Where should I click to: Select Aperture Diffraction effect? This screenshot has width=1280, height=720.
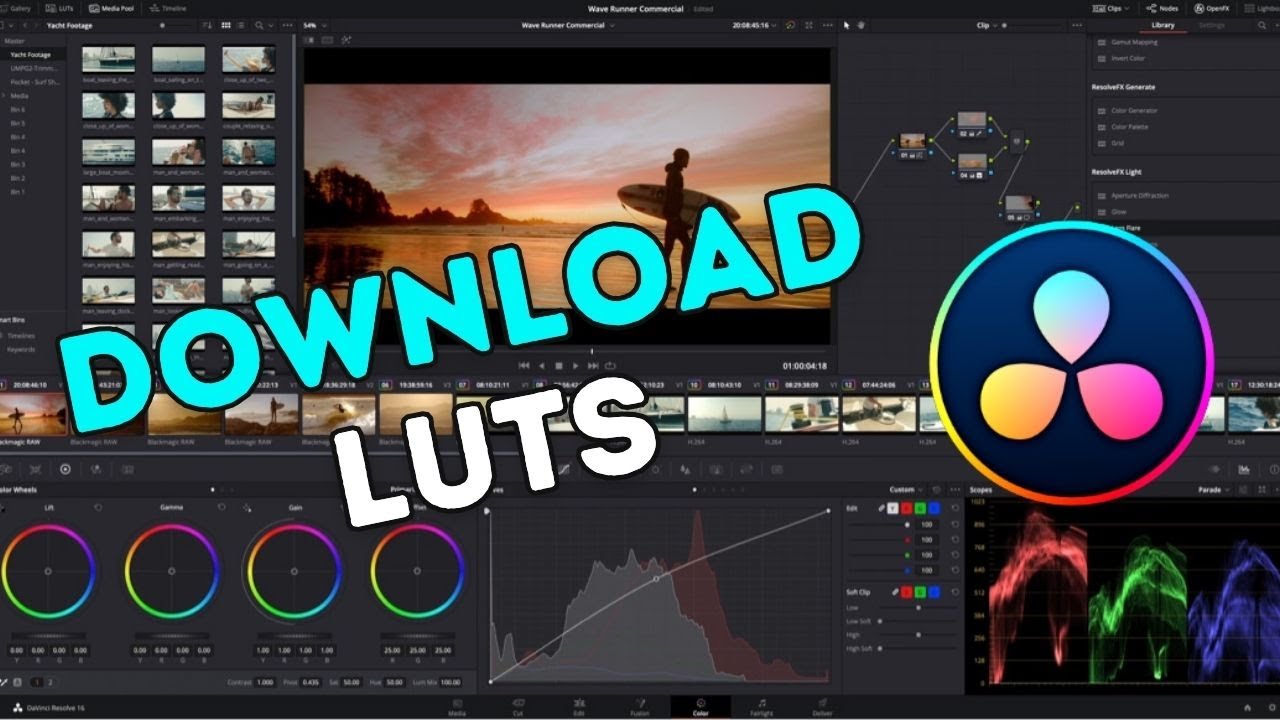pyautogui.click(x=1138, y=196)
